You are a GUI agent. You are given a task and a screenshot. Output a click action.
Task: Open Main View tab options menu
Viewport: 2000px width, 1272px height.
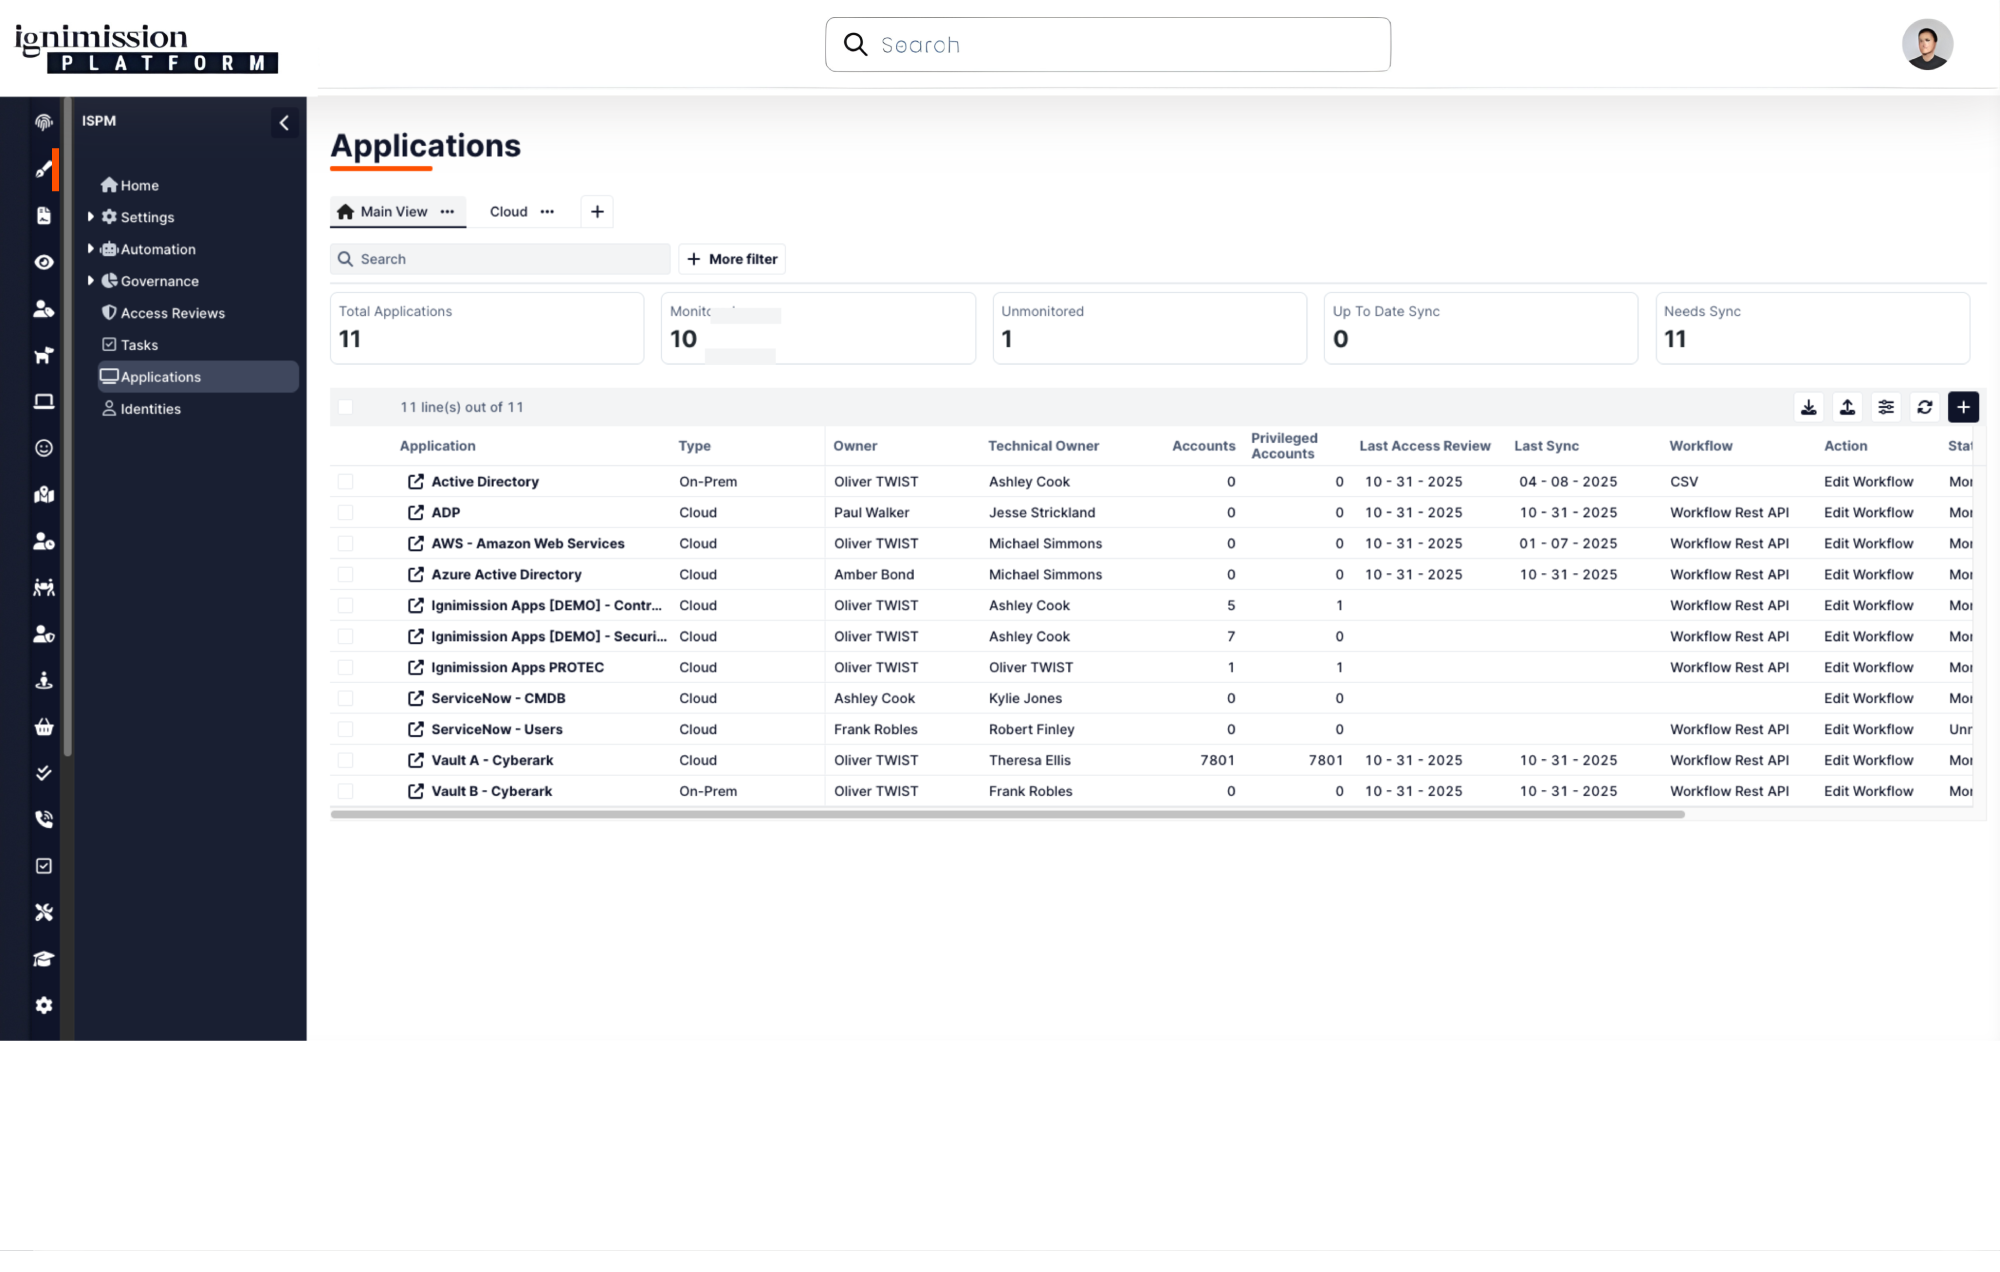pyautogui.click(x=447, y=211)
